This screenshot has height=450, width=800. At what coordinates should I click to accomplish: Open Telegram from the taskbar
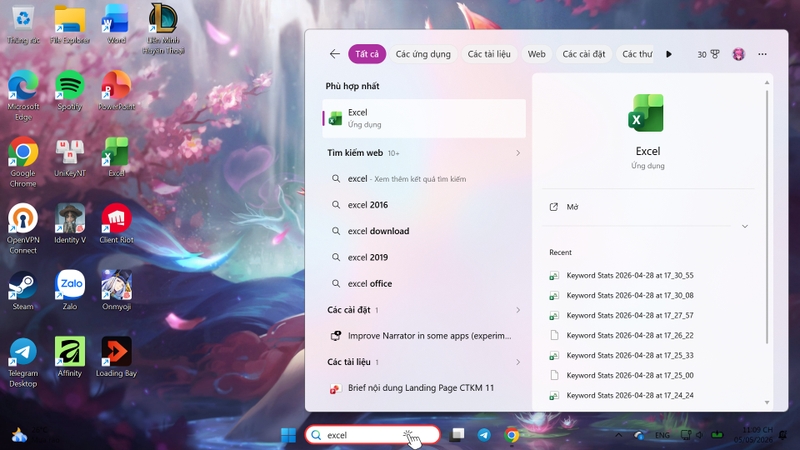(x=484, y=435)
